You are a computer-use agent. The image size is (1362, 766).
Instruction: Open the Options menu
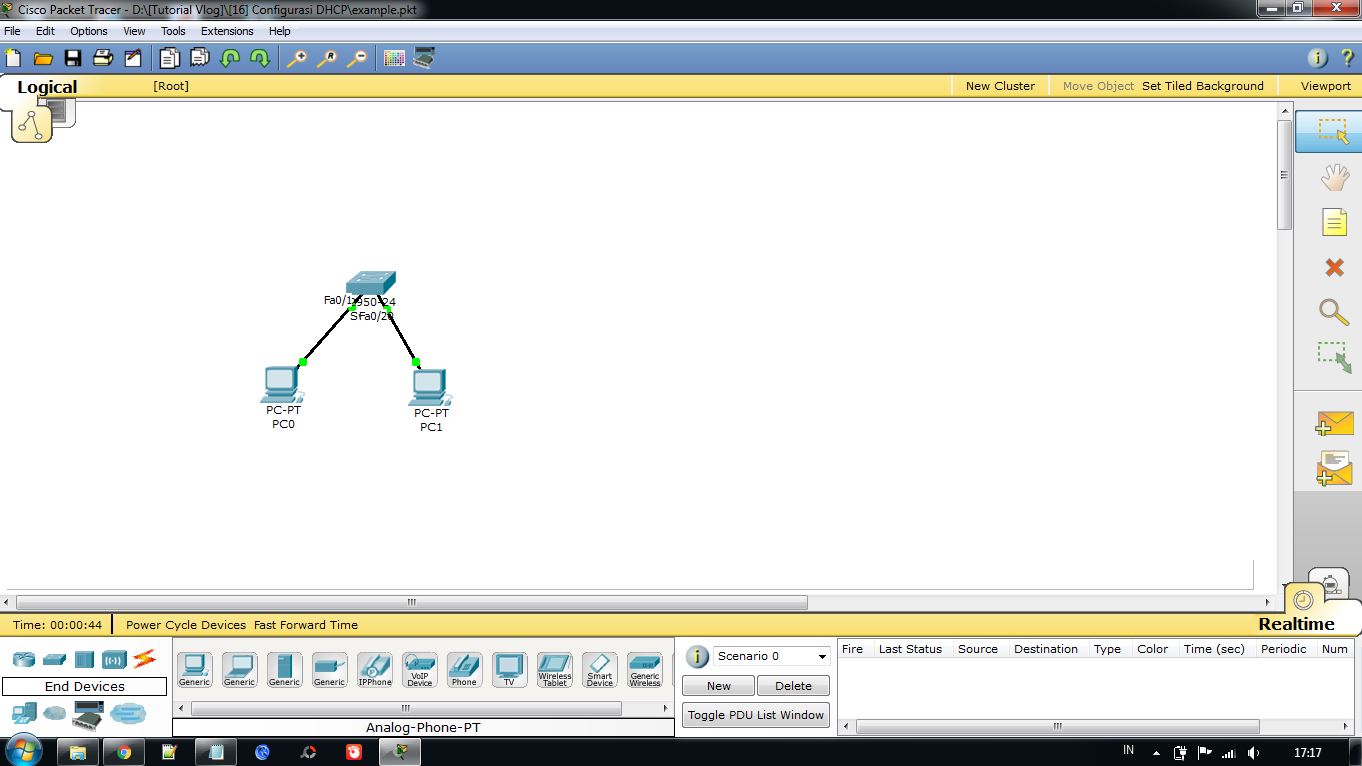coord(89,31)
